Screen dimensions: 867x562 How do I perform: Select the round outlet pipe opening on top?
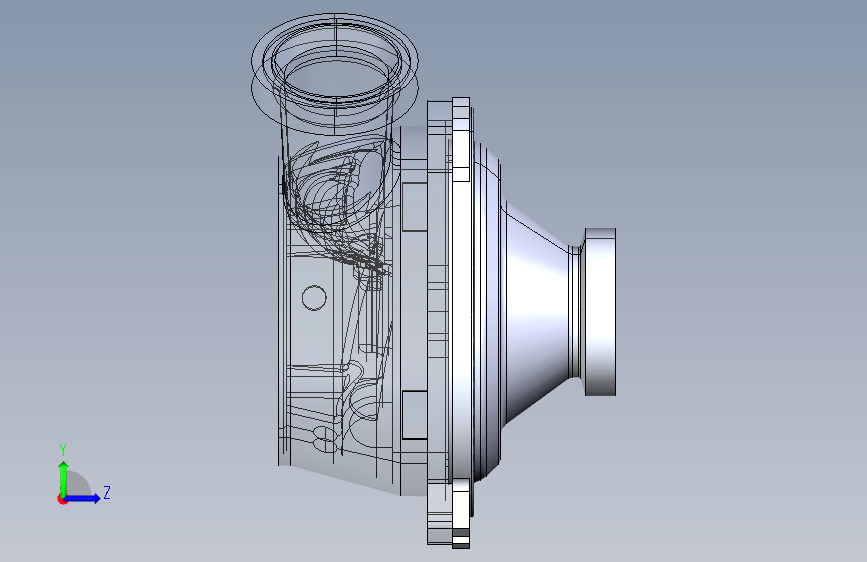[x=335, y=61]
